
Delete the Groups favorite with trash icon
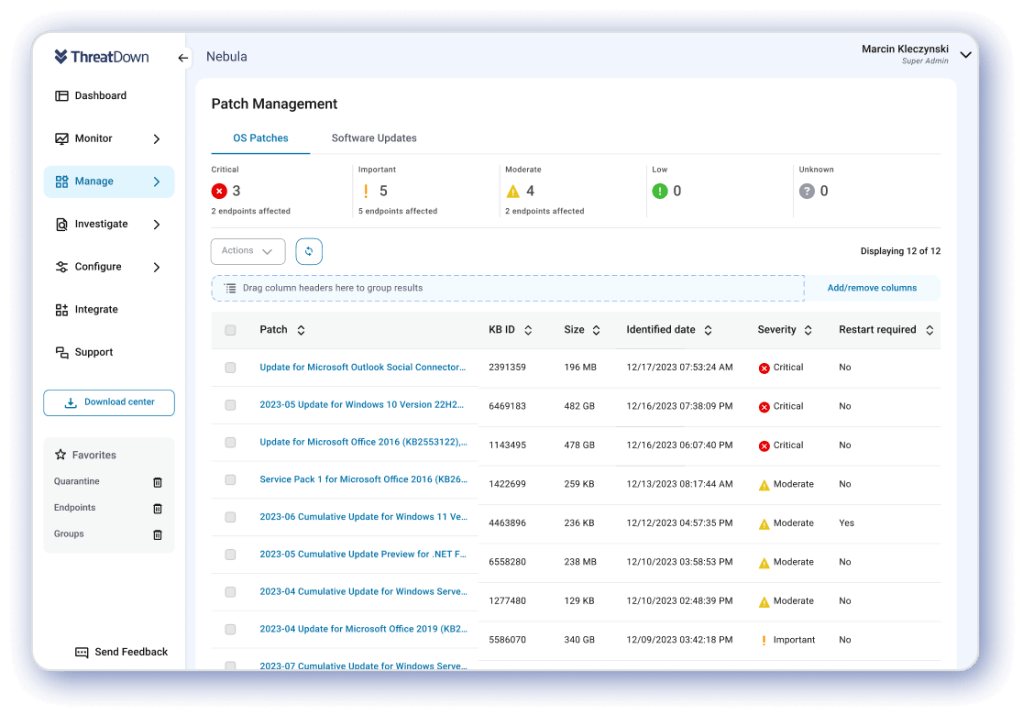pos(157,534)
